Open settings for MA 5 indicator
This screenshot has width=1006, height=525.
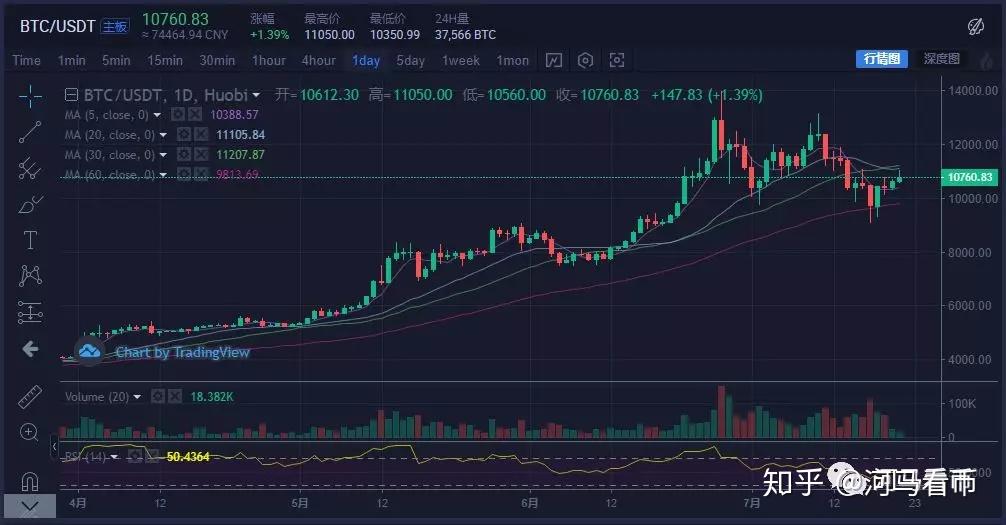[178, 115]
